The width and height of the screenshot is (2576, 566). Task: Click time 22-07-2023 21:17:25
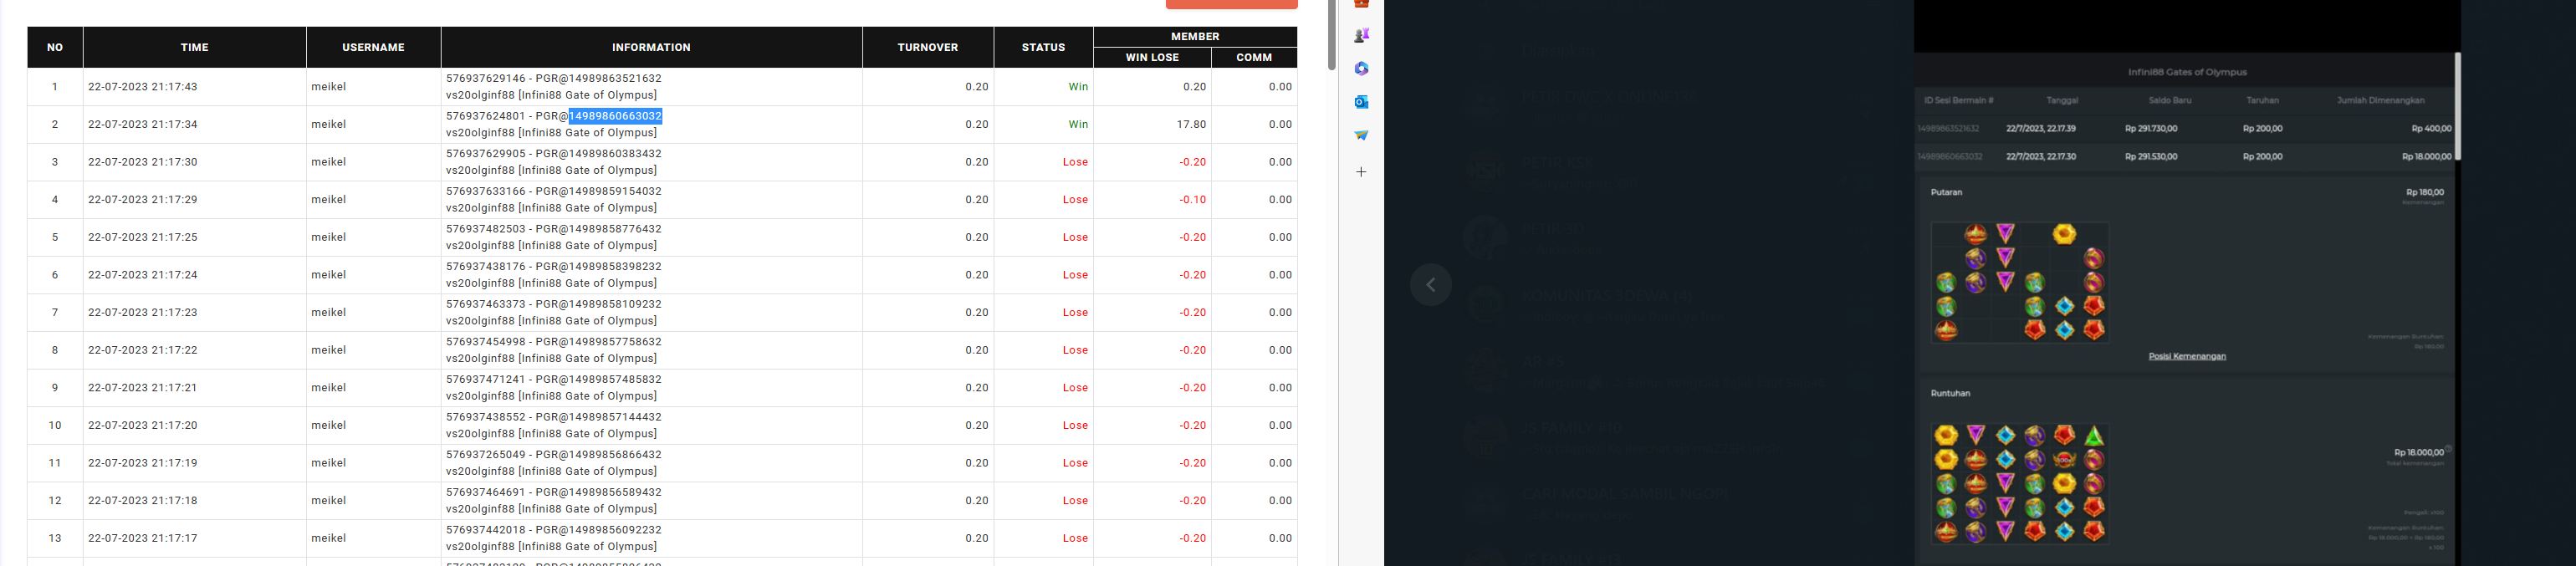[143, 237]
